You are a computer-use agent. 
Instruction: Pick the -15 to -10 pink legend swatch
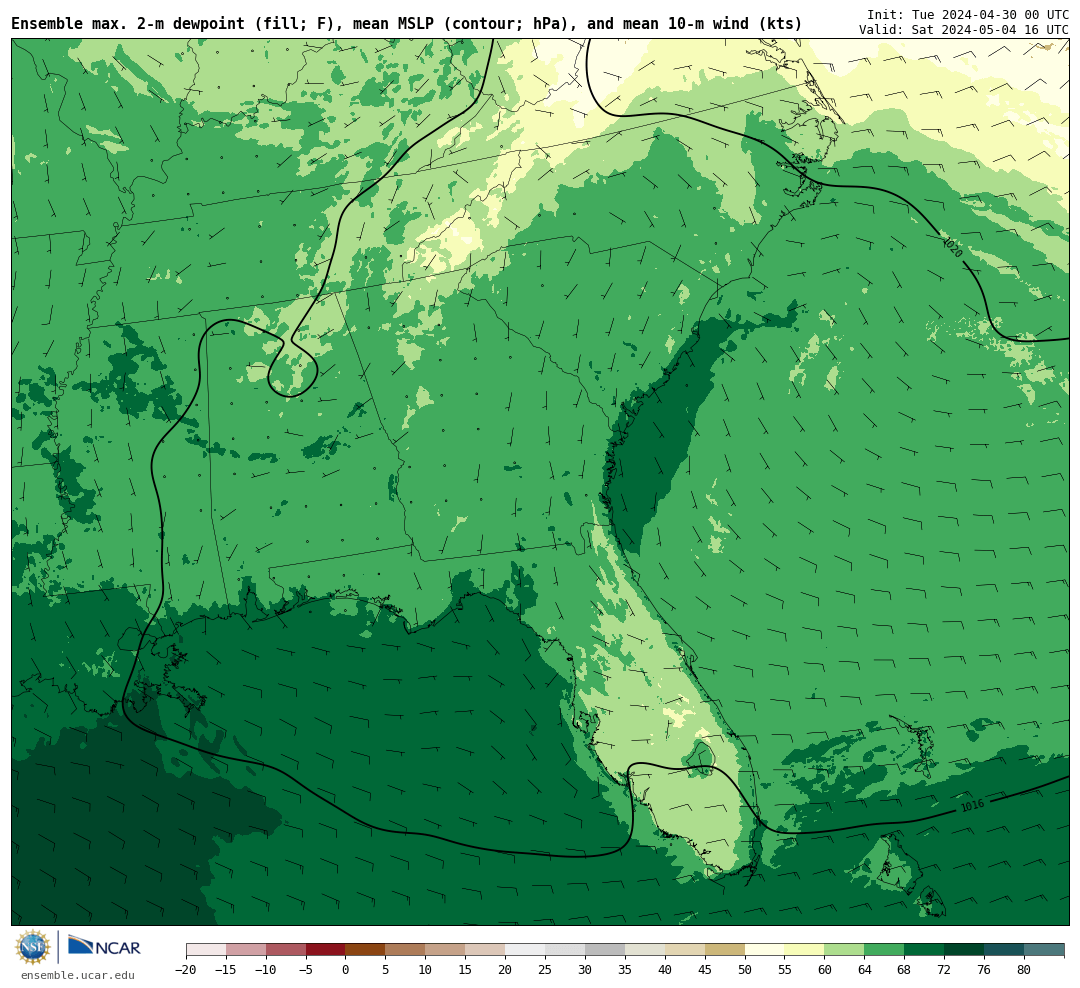pyautogui.click(x=246, y=950)
